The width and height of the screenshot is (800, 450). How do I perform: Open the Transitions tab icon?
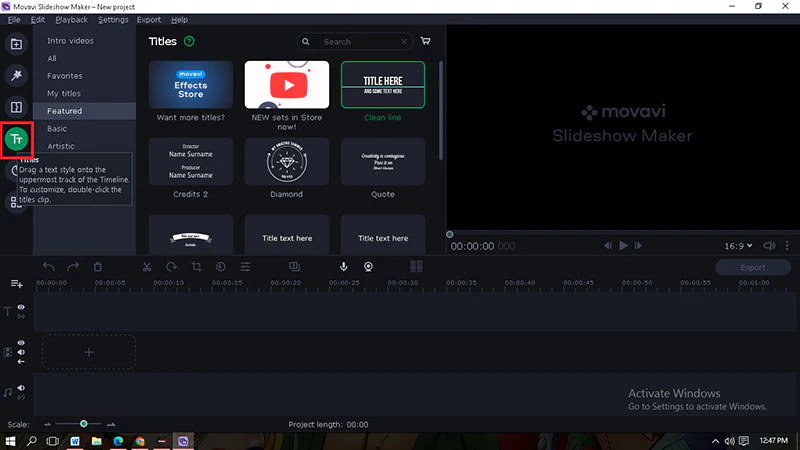16,107
